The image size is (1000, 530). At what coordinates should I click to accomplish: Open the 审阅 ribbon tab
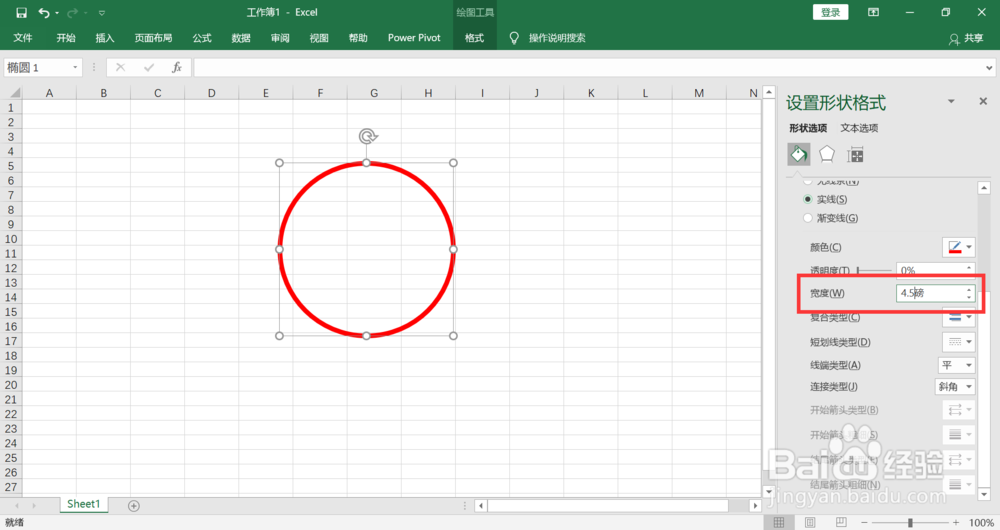(x=280, y=38)
